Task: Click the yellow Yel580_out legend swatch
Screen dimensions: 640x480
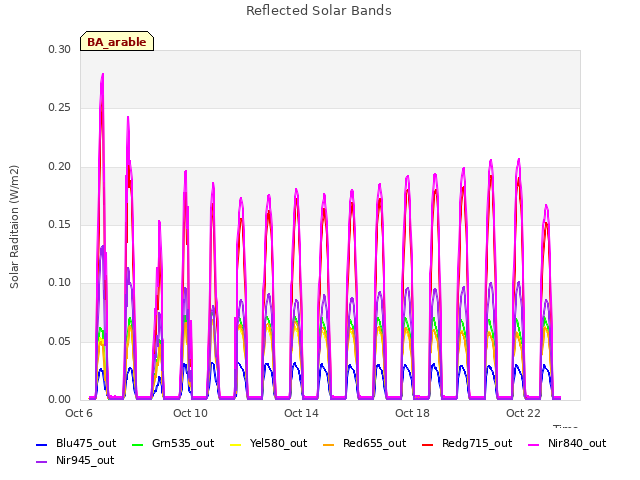Action: [x=236, y=444]
